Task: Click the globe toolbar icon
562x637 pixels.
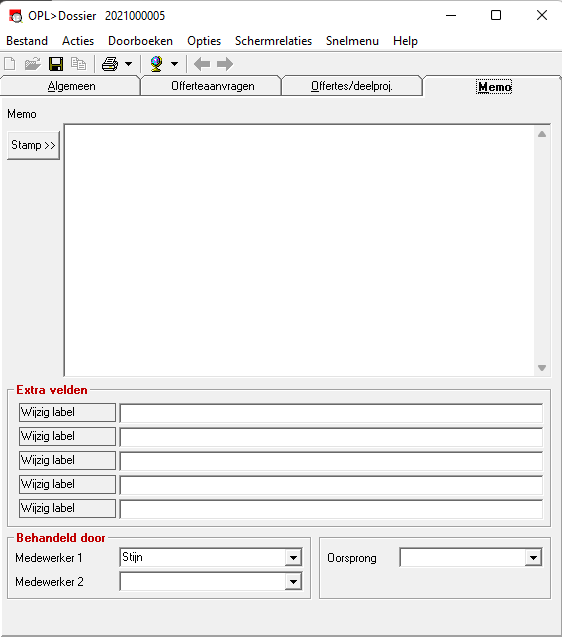Action: pyautogui.click(x=156, y=64)
